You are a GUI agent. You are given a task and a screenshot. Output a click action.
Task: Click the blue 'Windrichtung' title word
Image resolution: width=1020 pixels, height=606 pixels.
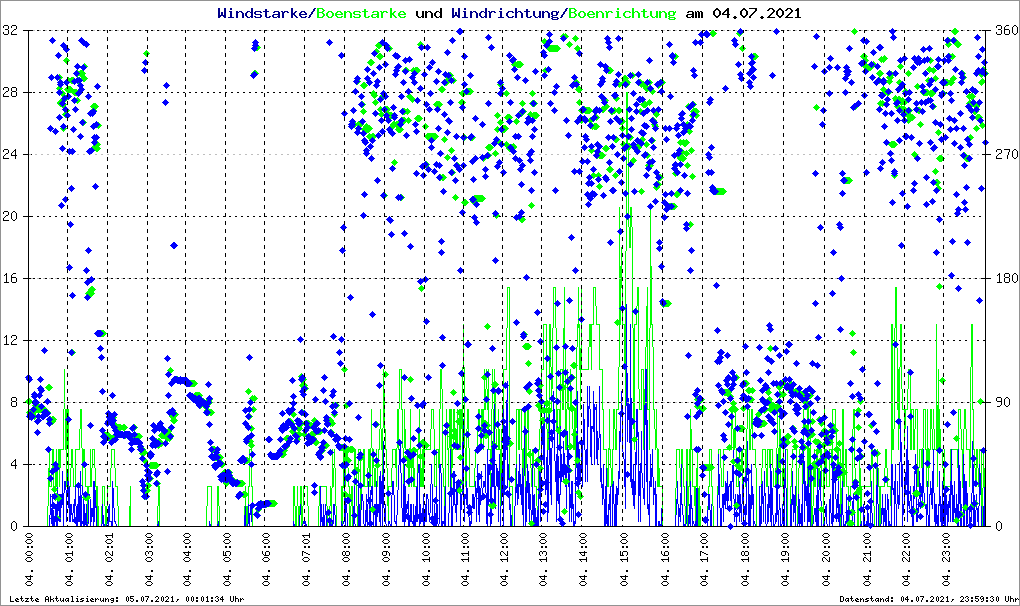507,13
